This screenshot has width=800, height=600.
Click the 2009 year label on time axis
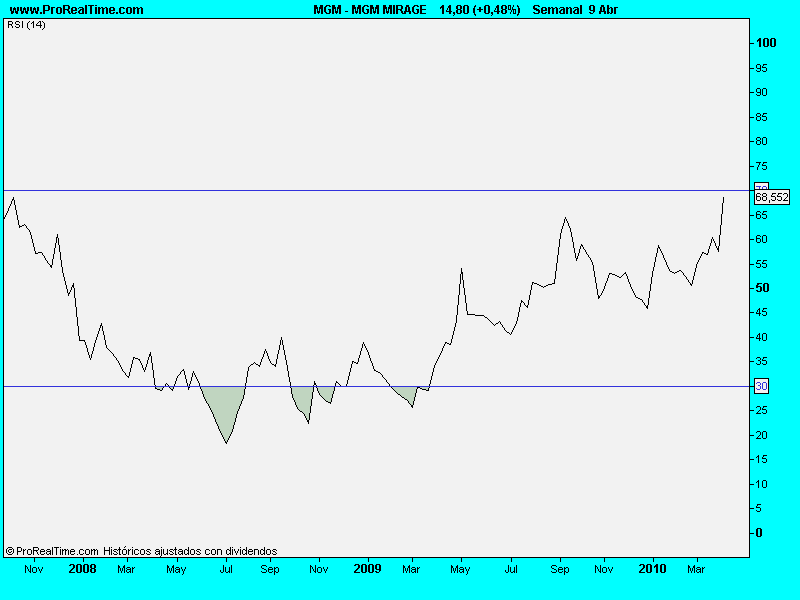[367, 569]
